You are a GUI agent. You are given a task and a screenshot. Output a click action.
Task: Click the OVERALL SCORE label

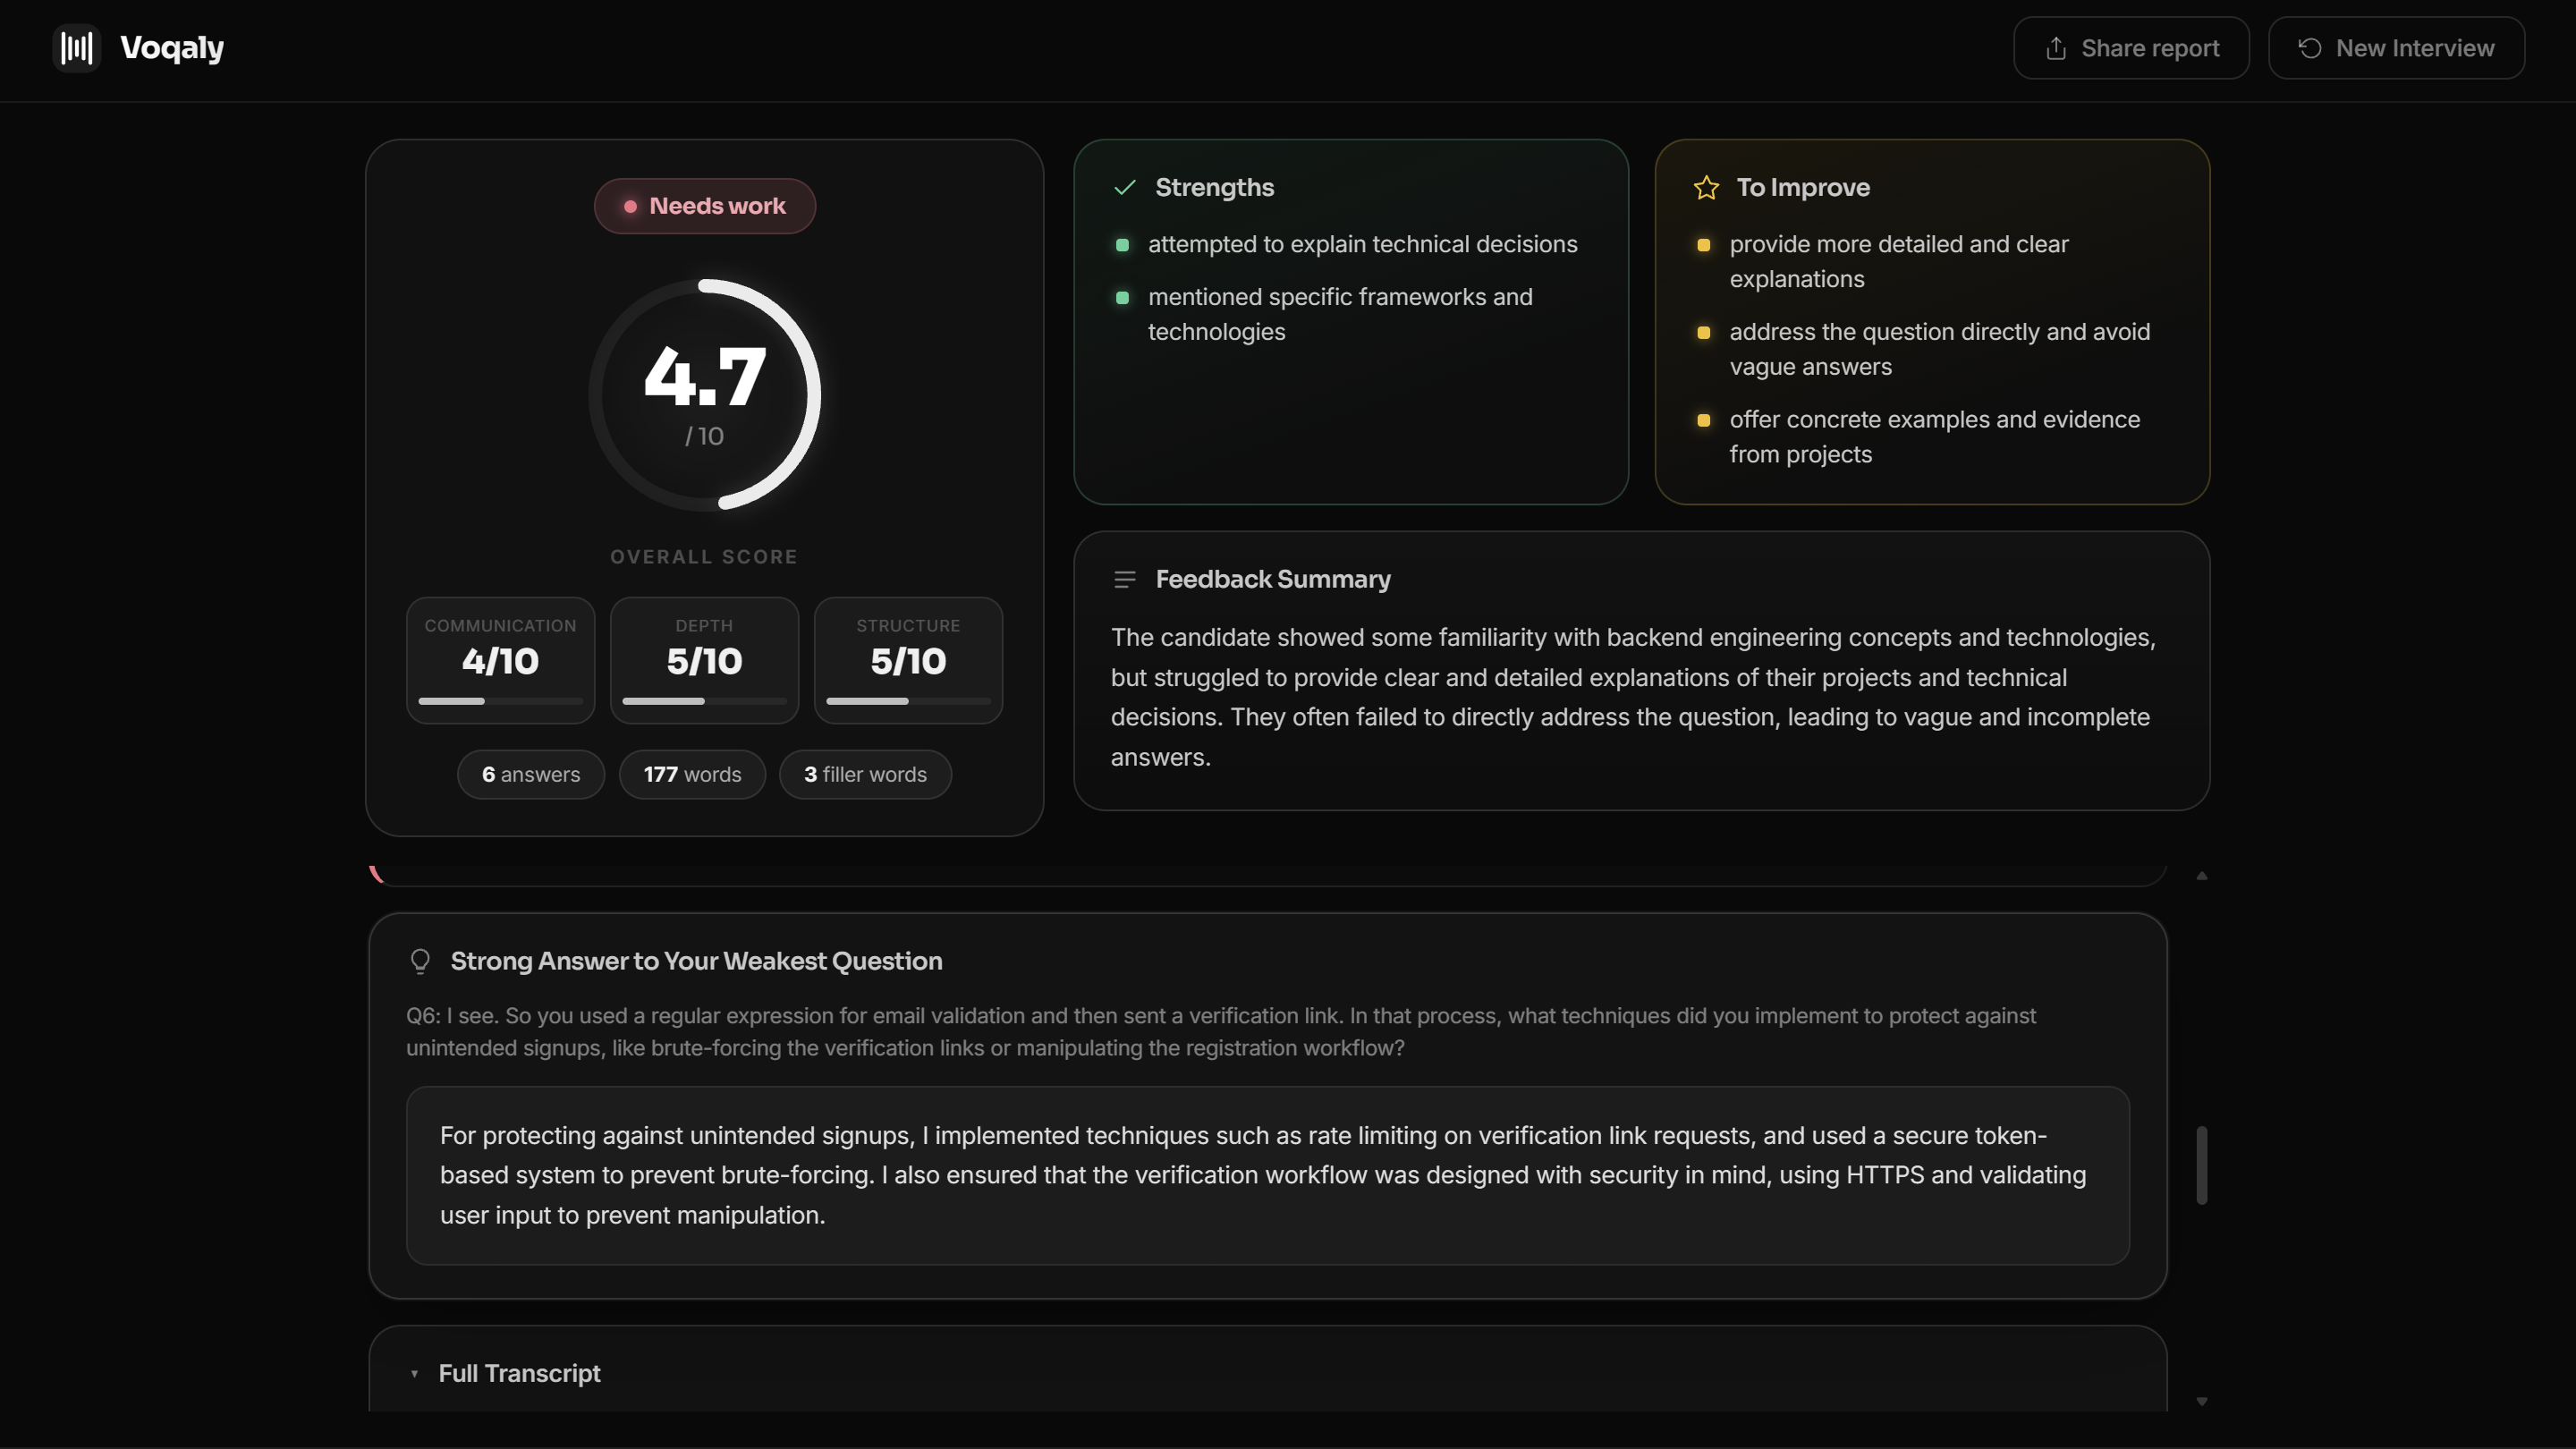point(704,557)
